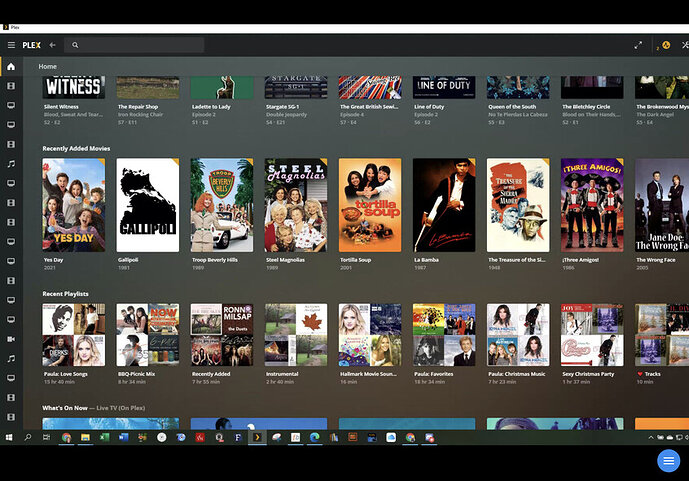The height and width of the screenshot is (481, 689).
Task: Open the Three Amigos poster
Action: click(x=592, y=205)
